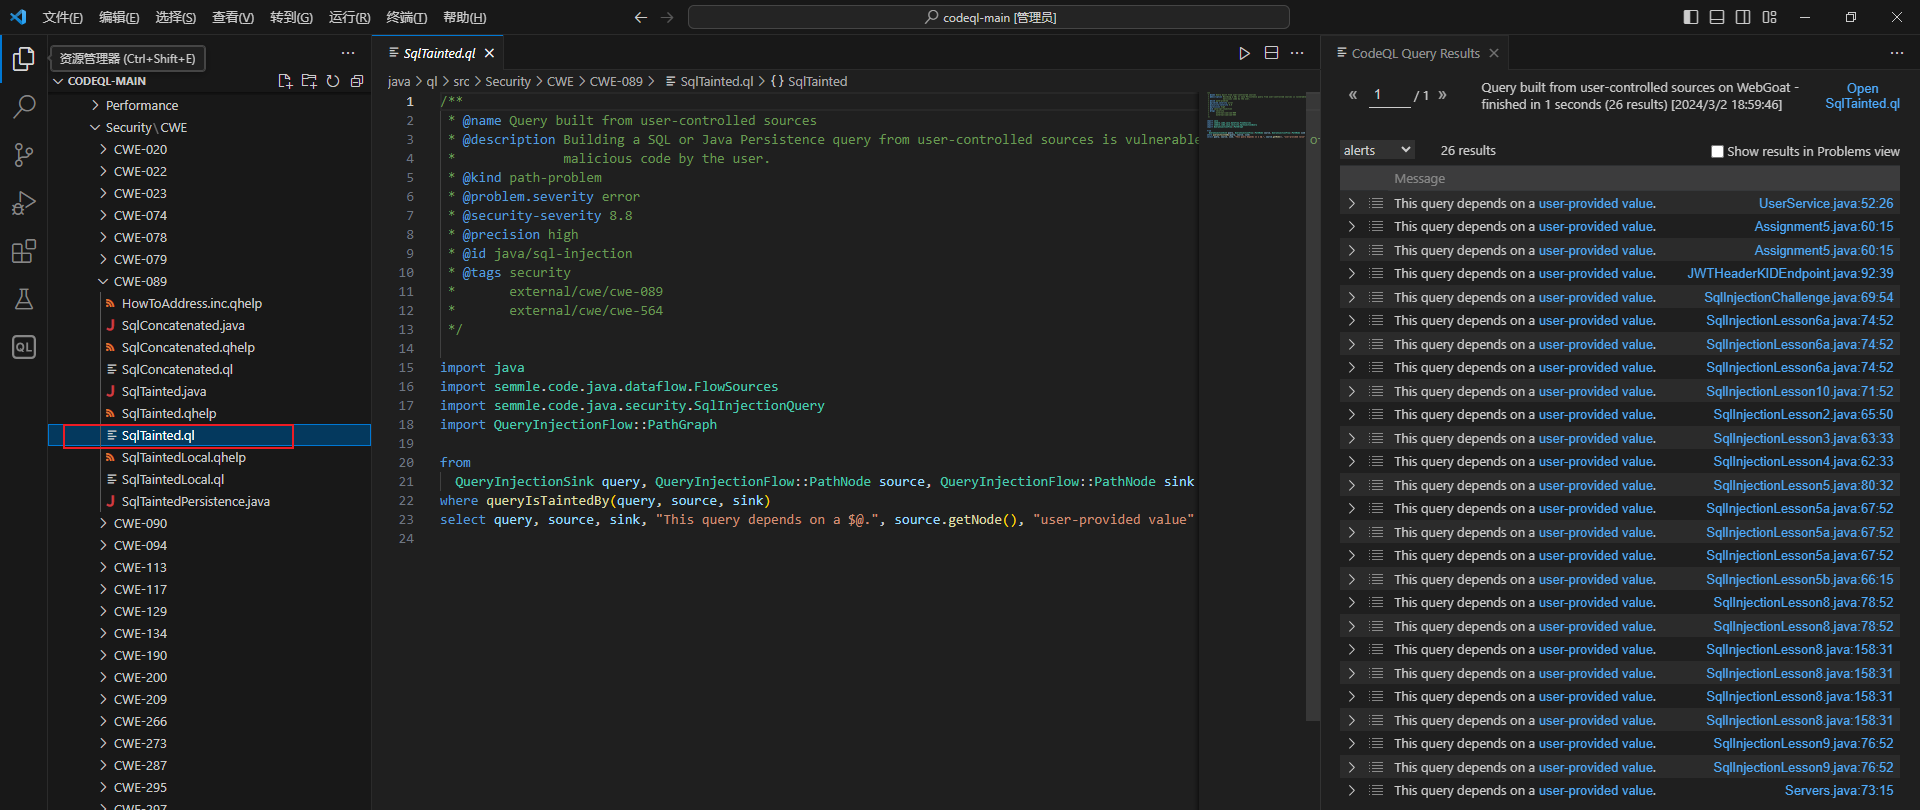Click the editor vertical scrollbar
Viewport: 1920px width, 810px height.
pos(1313,405)
